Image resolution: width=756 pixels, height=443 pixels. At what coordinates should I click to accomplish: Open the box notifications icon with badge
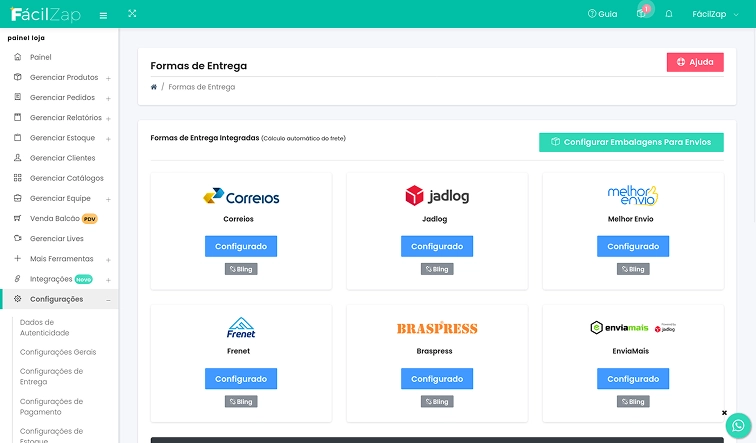(643, 12)
